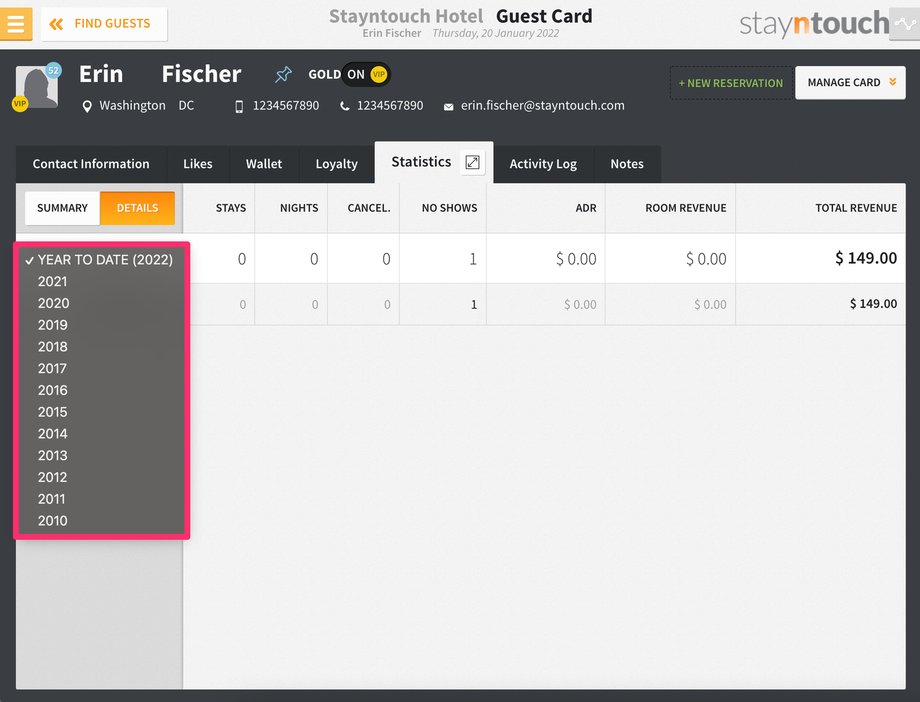
Task: Select 2013 from year list
Action: 102,455
